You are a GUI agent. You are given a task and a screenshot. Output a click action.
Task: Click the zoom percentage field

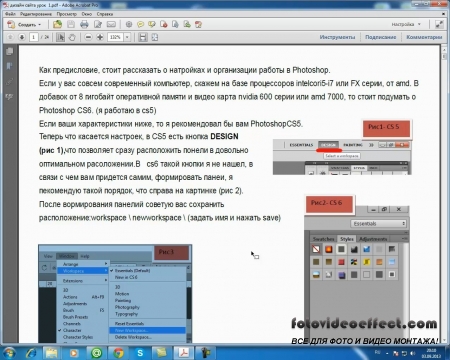(115, 37)
